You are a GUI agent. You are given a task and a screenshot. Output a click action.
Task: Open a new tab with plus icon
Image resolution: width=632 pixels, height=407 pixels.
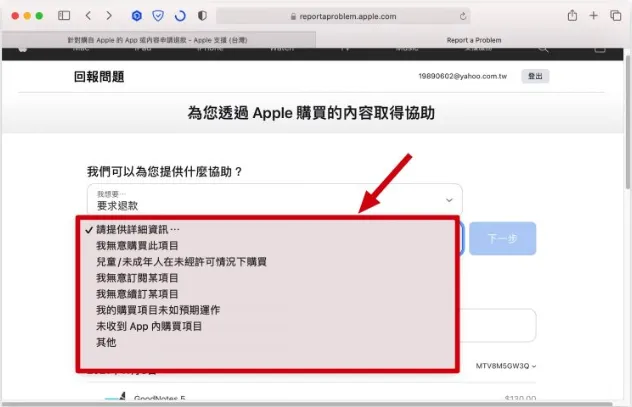point(595,16)
